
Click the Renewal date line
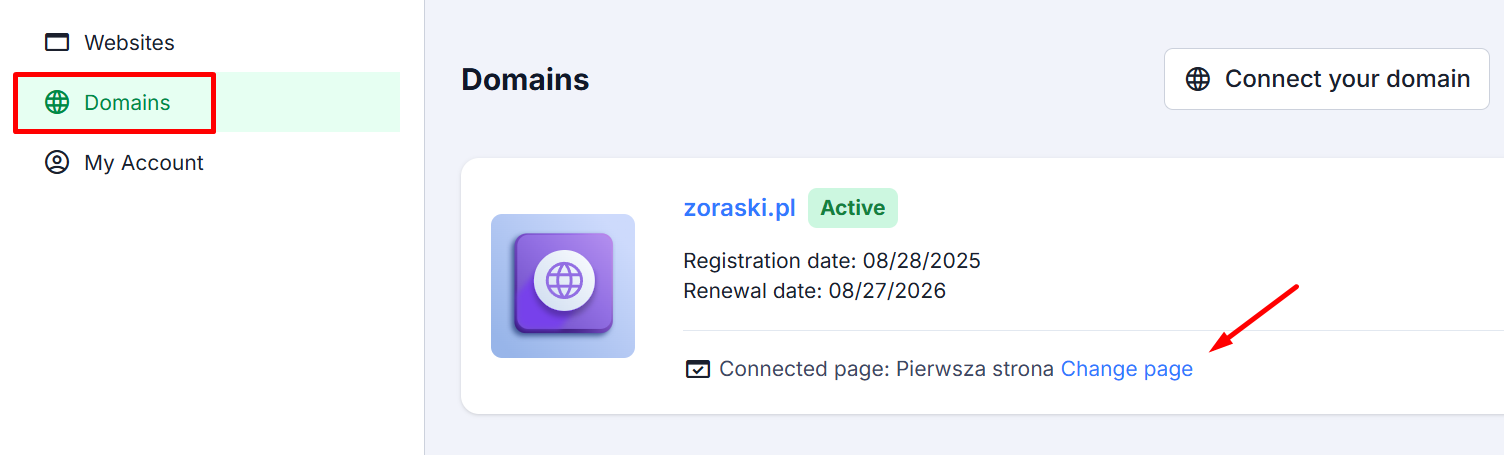point(814,291)
